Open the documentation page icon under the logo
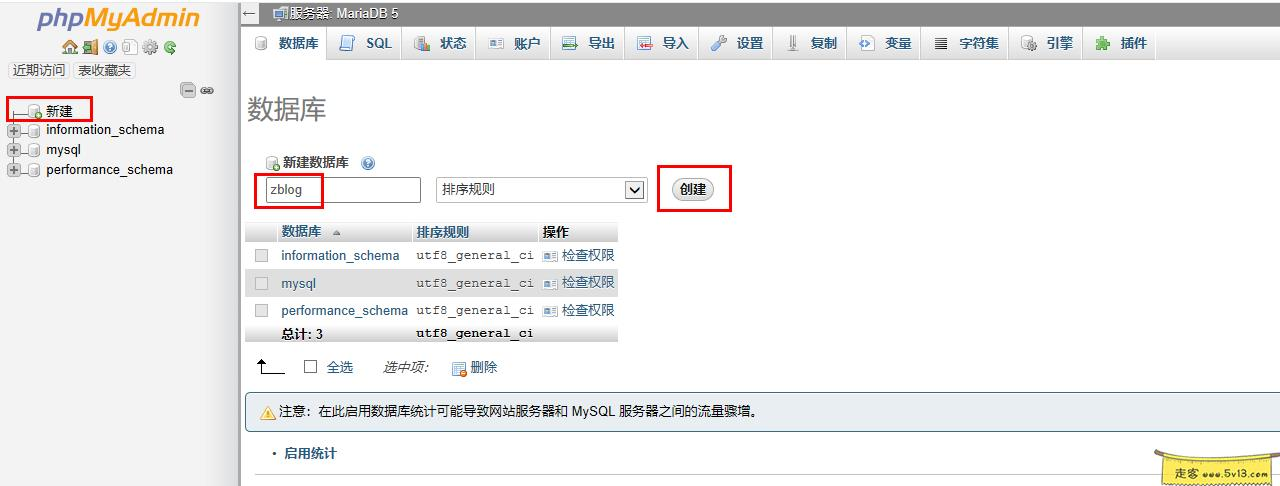Viewport: 1280px width, 486px height. coord(129,47)
